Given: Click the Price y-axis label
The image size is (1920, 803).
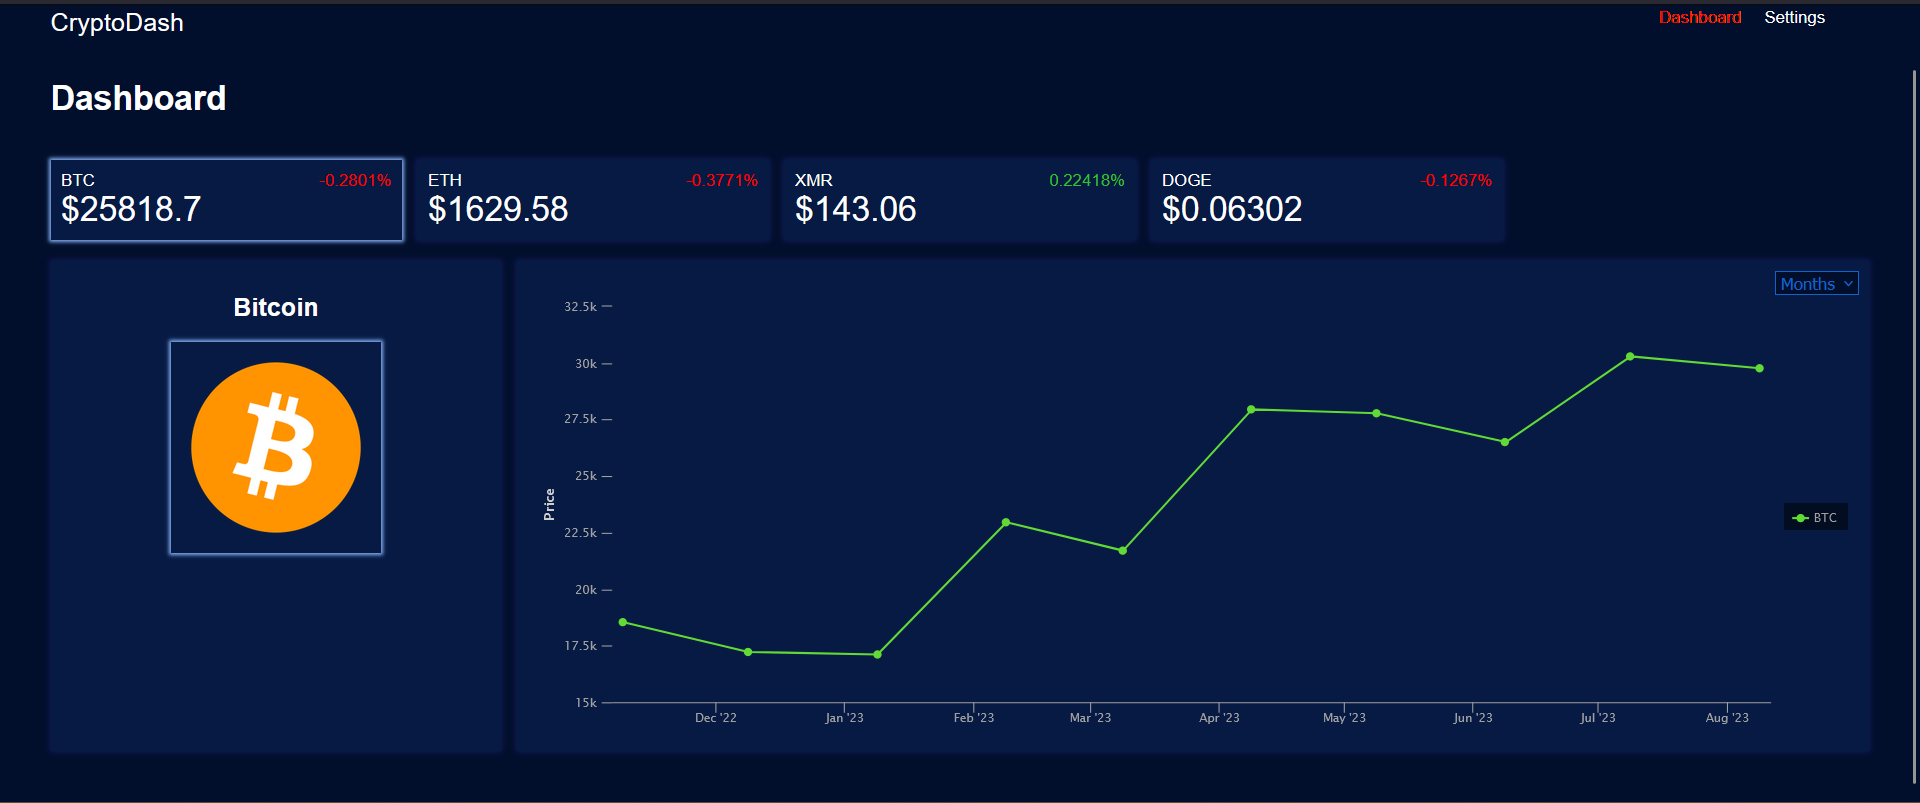Looking at the screenshot, I should 549,504.
